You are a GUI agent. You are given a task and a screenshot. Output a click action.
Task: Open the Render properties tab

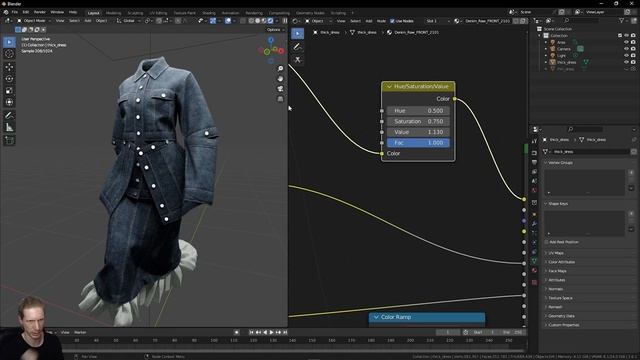[x=534, y=153]
